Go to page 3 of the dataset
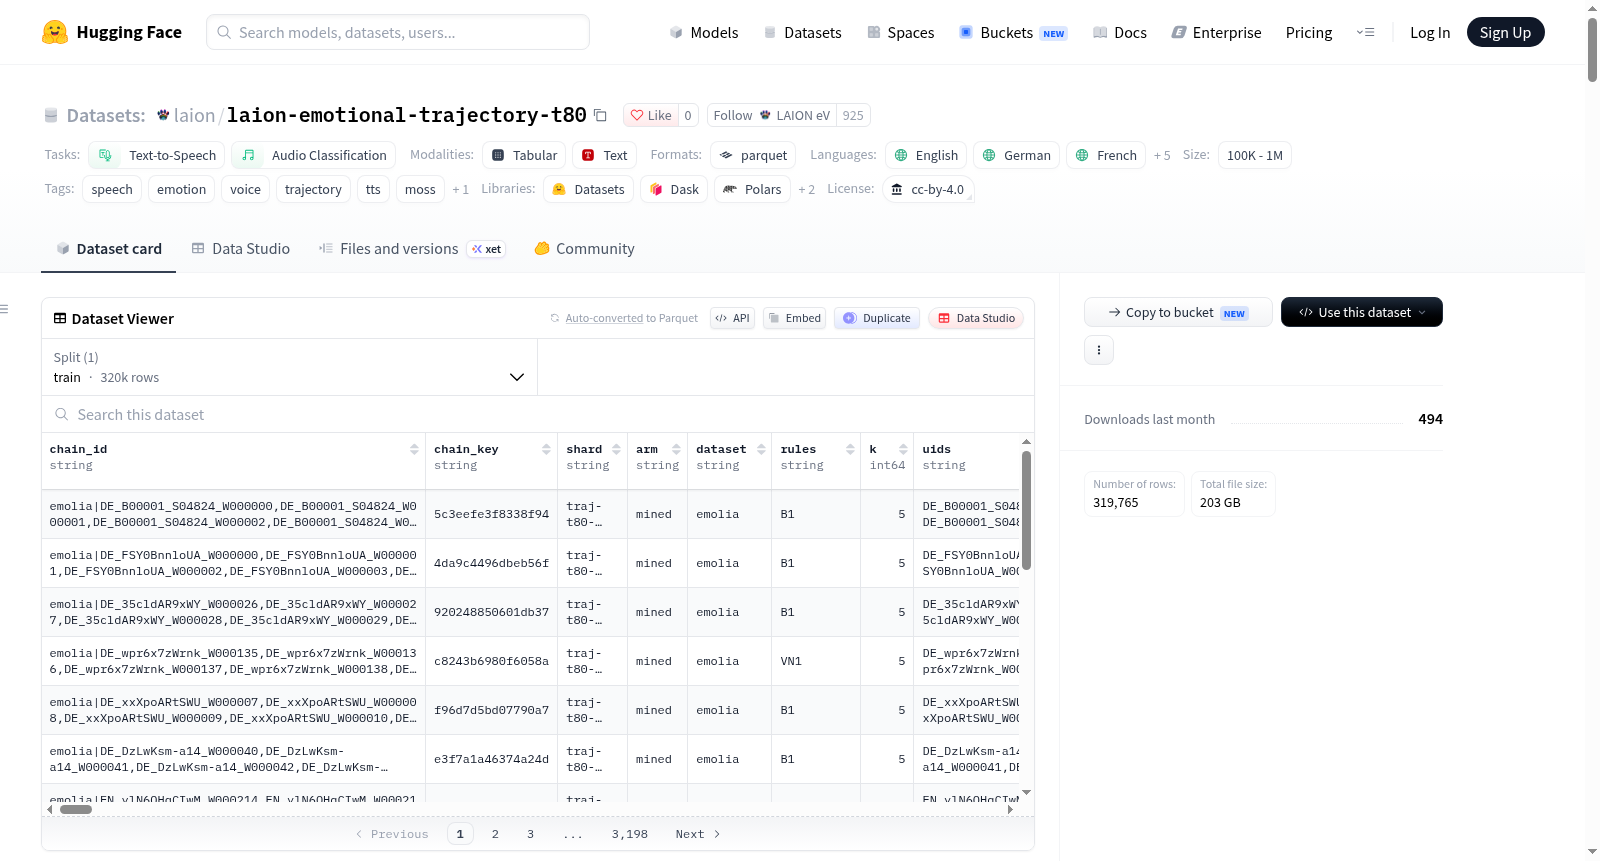This screenshot has width=1600, height=861. pos(530,834)
